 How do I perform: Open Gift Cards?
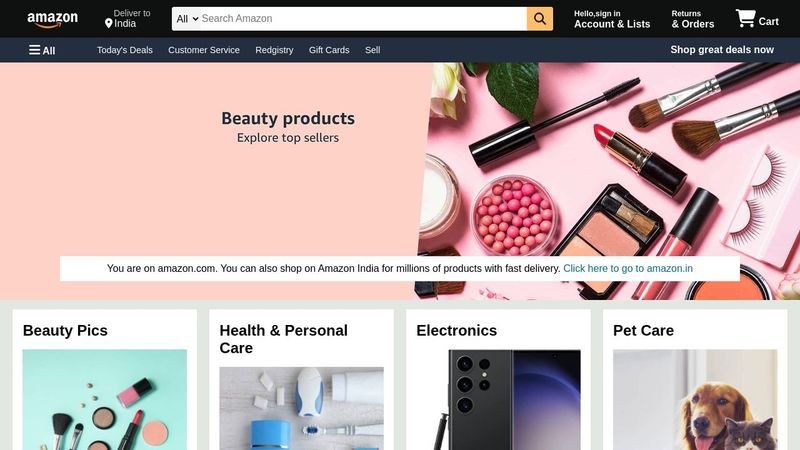pyautogui.click(x=329, y=50)
